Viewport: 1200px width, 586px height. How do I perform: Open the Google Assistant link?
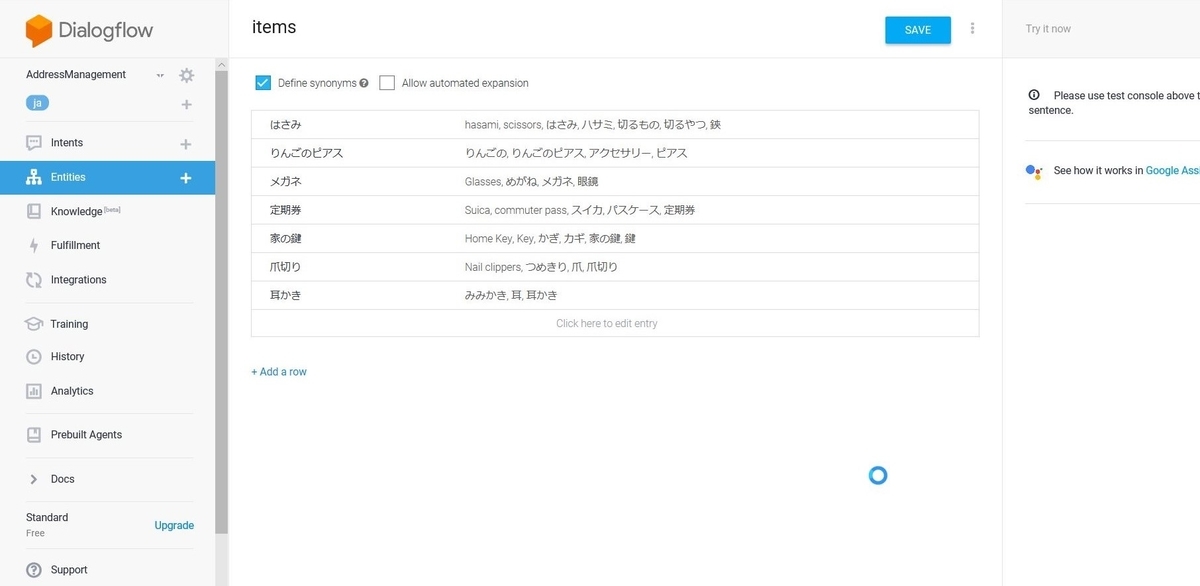pyautogui.click(x=1172, y=171)
